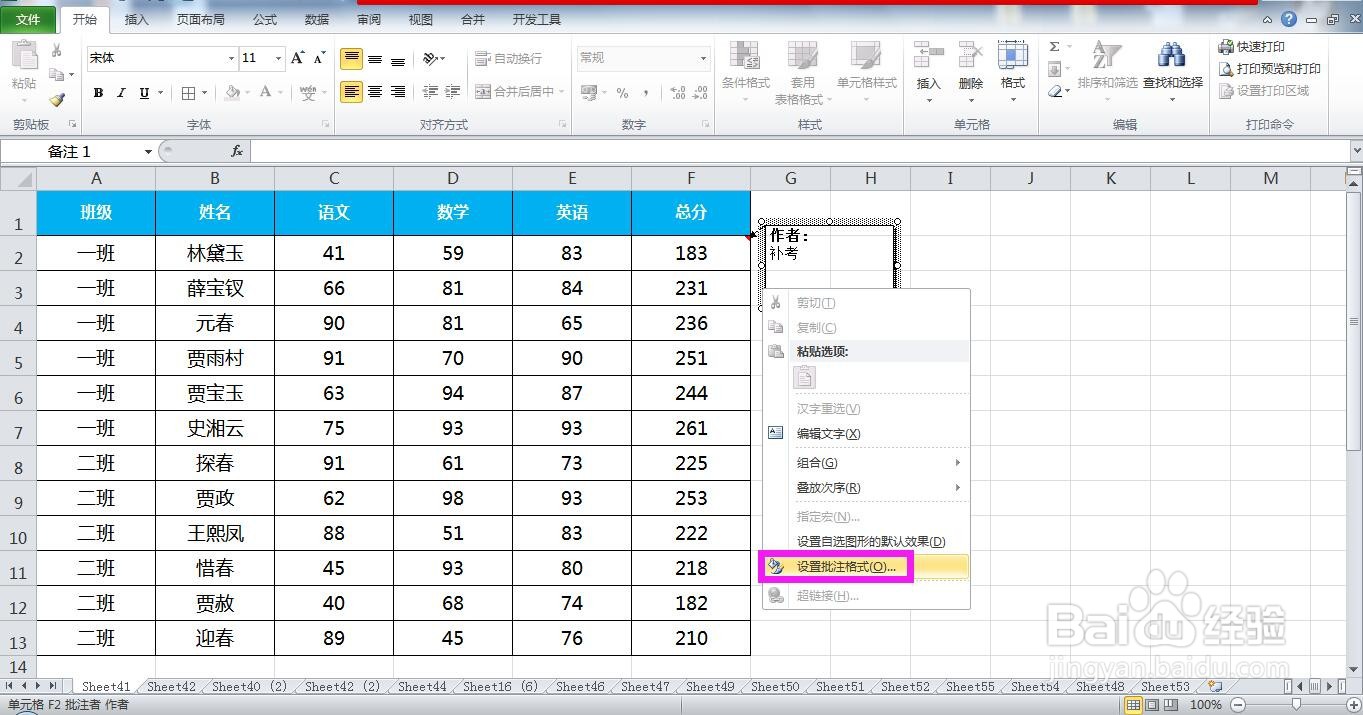Switch to the 插入 Insert ribbon tab
1363x715 pixels.
pyautogui.click(x=137, y=20)
